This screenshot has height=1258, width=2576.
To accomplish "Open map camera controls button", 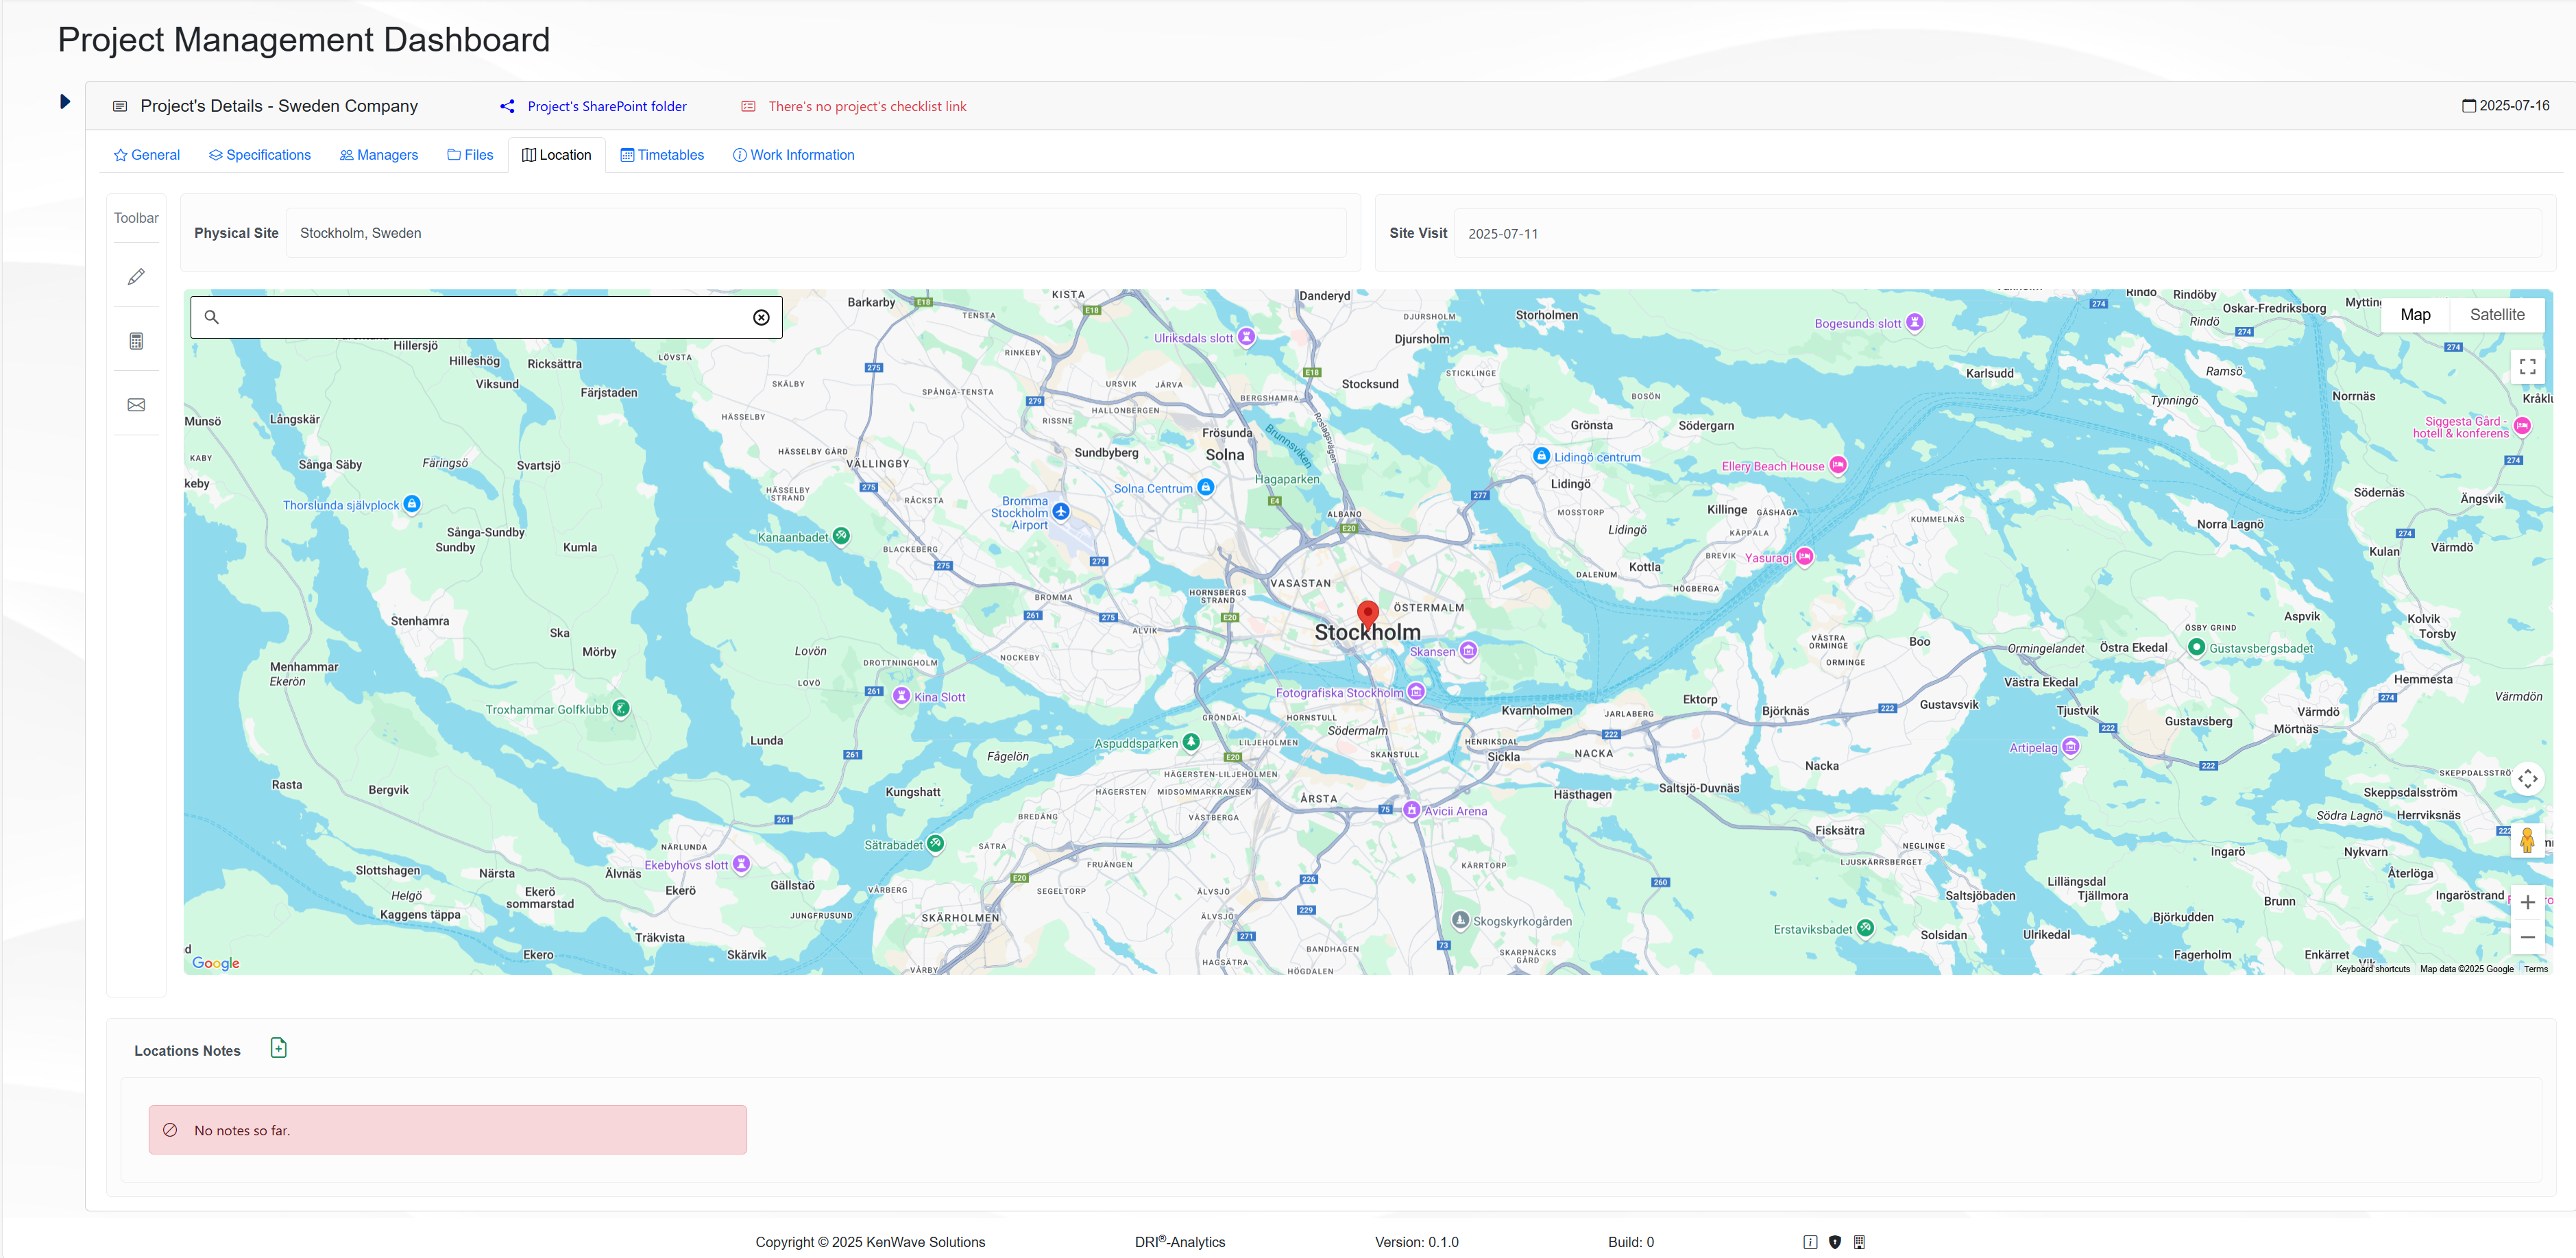I will click(x=2527, y=779).
